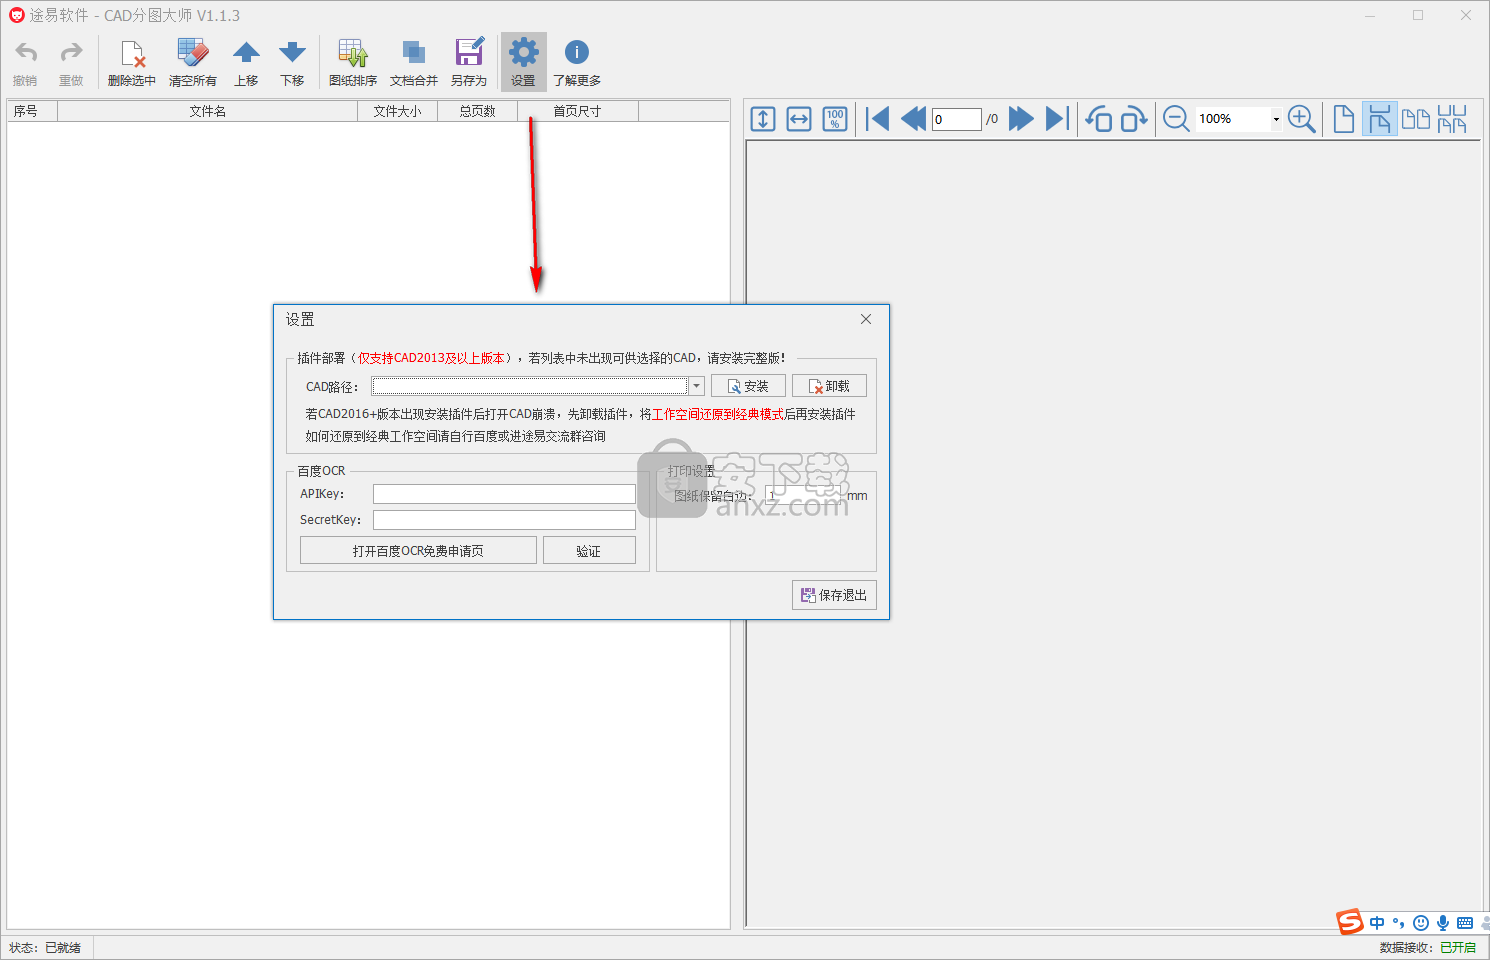Click the 总页数 column header
This screenshot has height=960, width=1490.
pyautogui.click(x=478, y=111)
